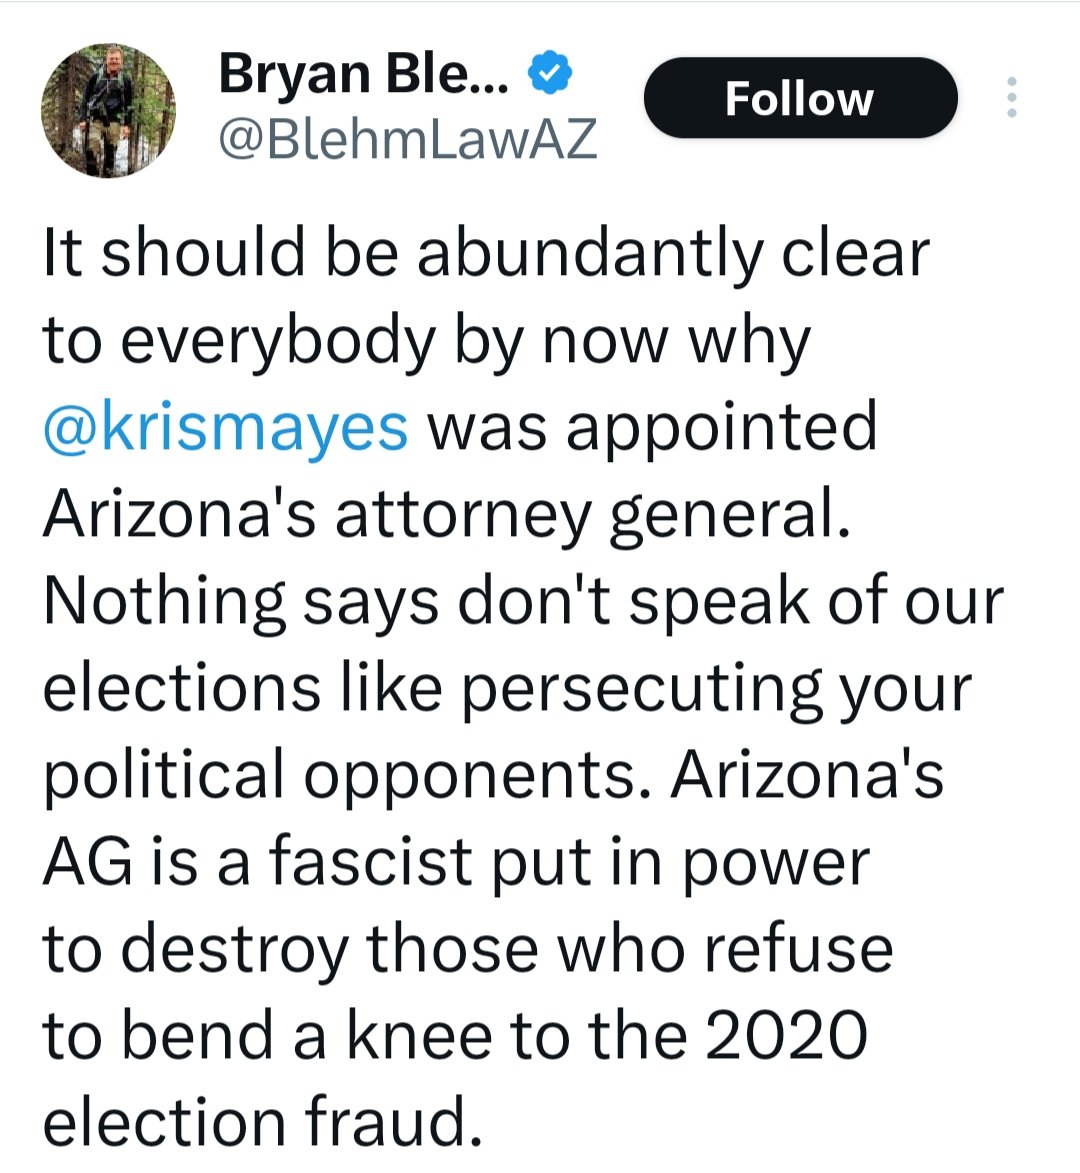
Task: Click the line 'It should be abundantly clear'
Action: click(486, 253)
